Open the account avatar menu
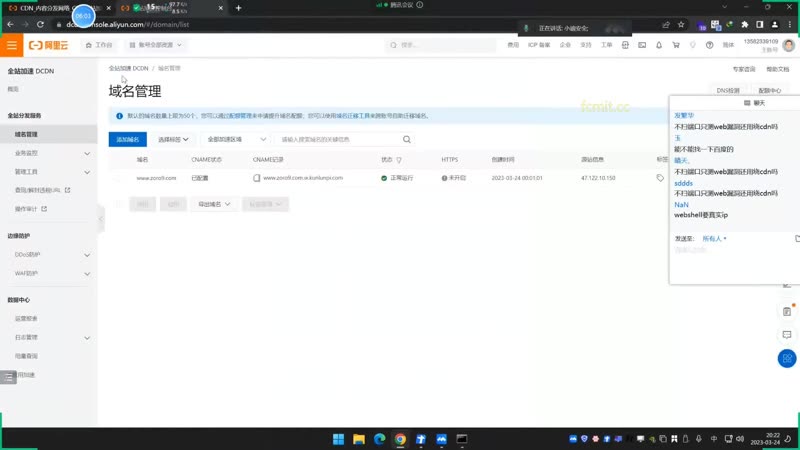The width and height of the screenshot is (800, 450). [x=788, y=45]
